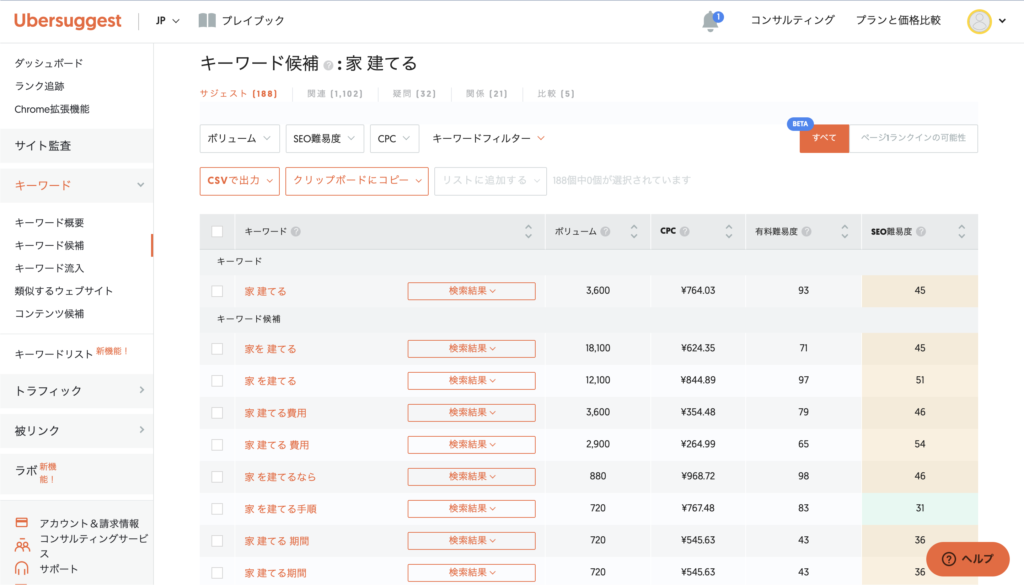The height and width of the screenshot is (585, 1024).
Task: Check the box for 家 を建てるなら row
Action: [x=217, y=477]
